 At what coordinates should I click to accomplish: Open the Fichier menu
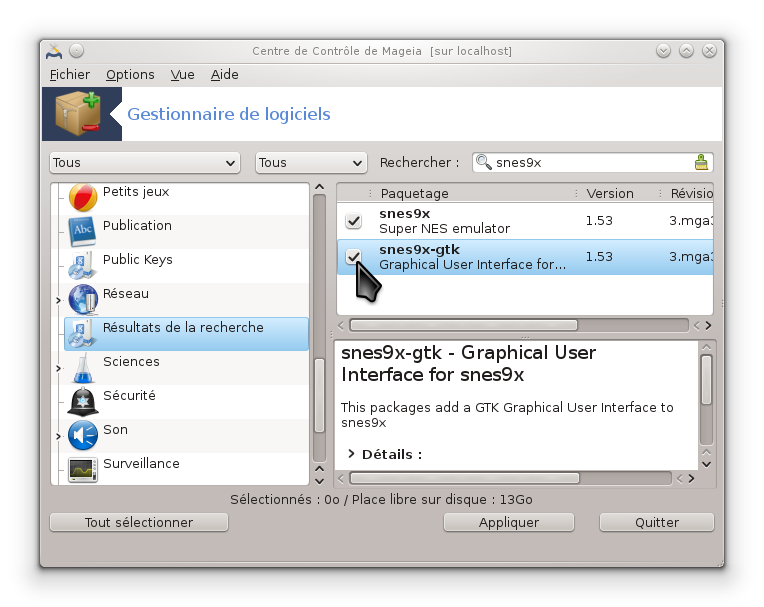pos(70,75)
